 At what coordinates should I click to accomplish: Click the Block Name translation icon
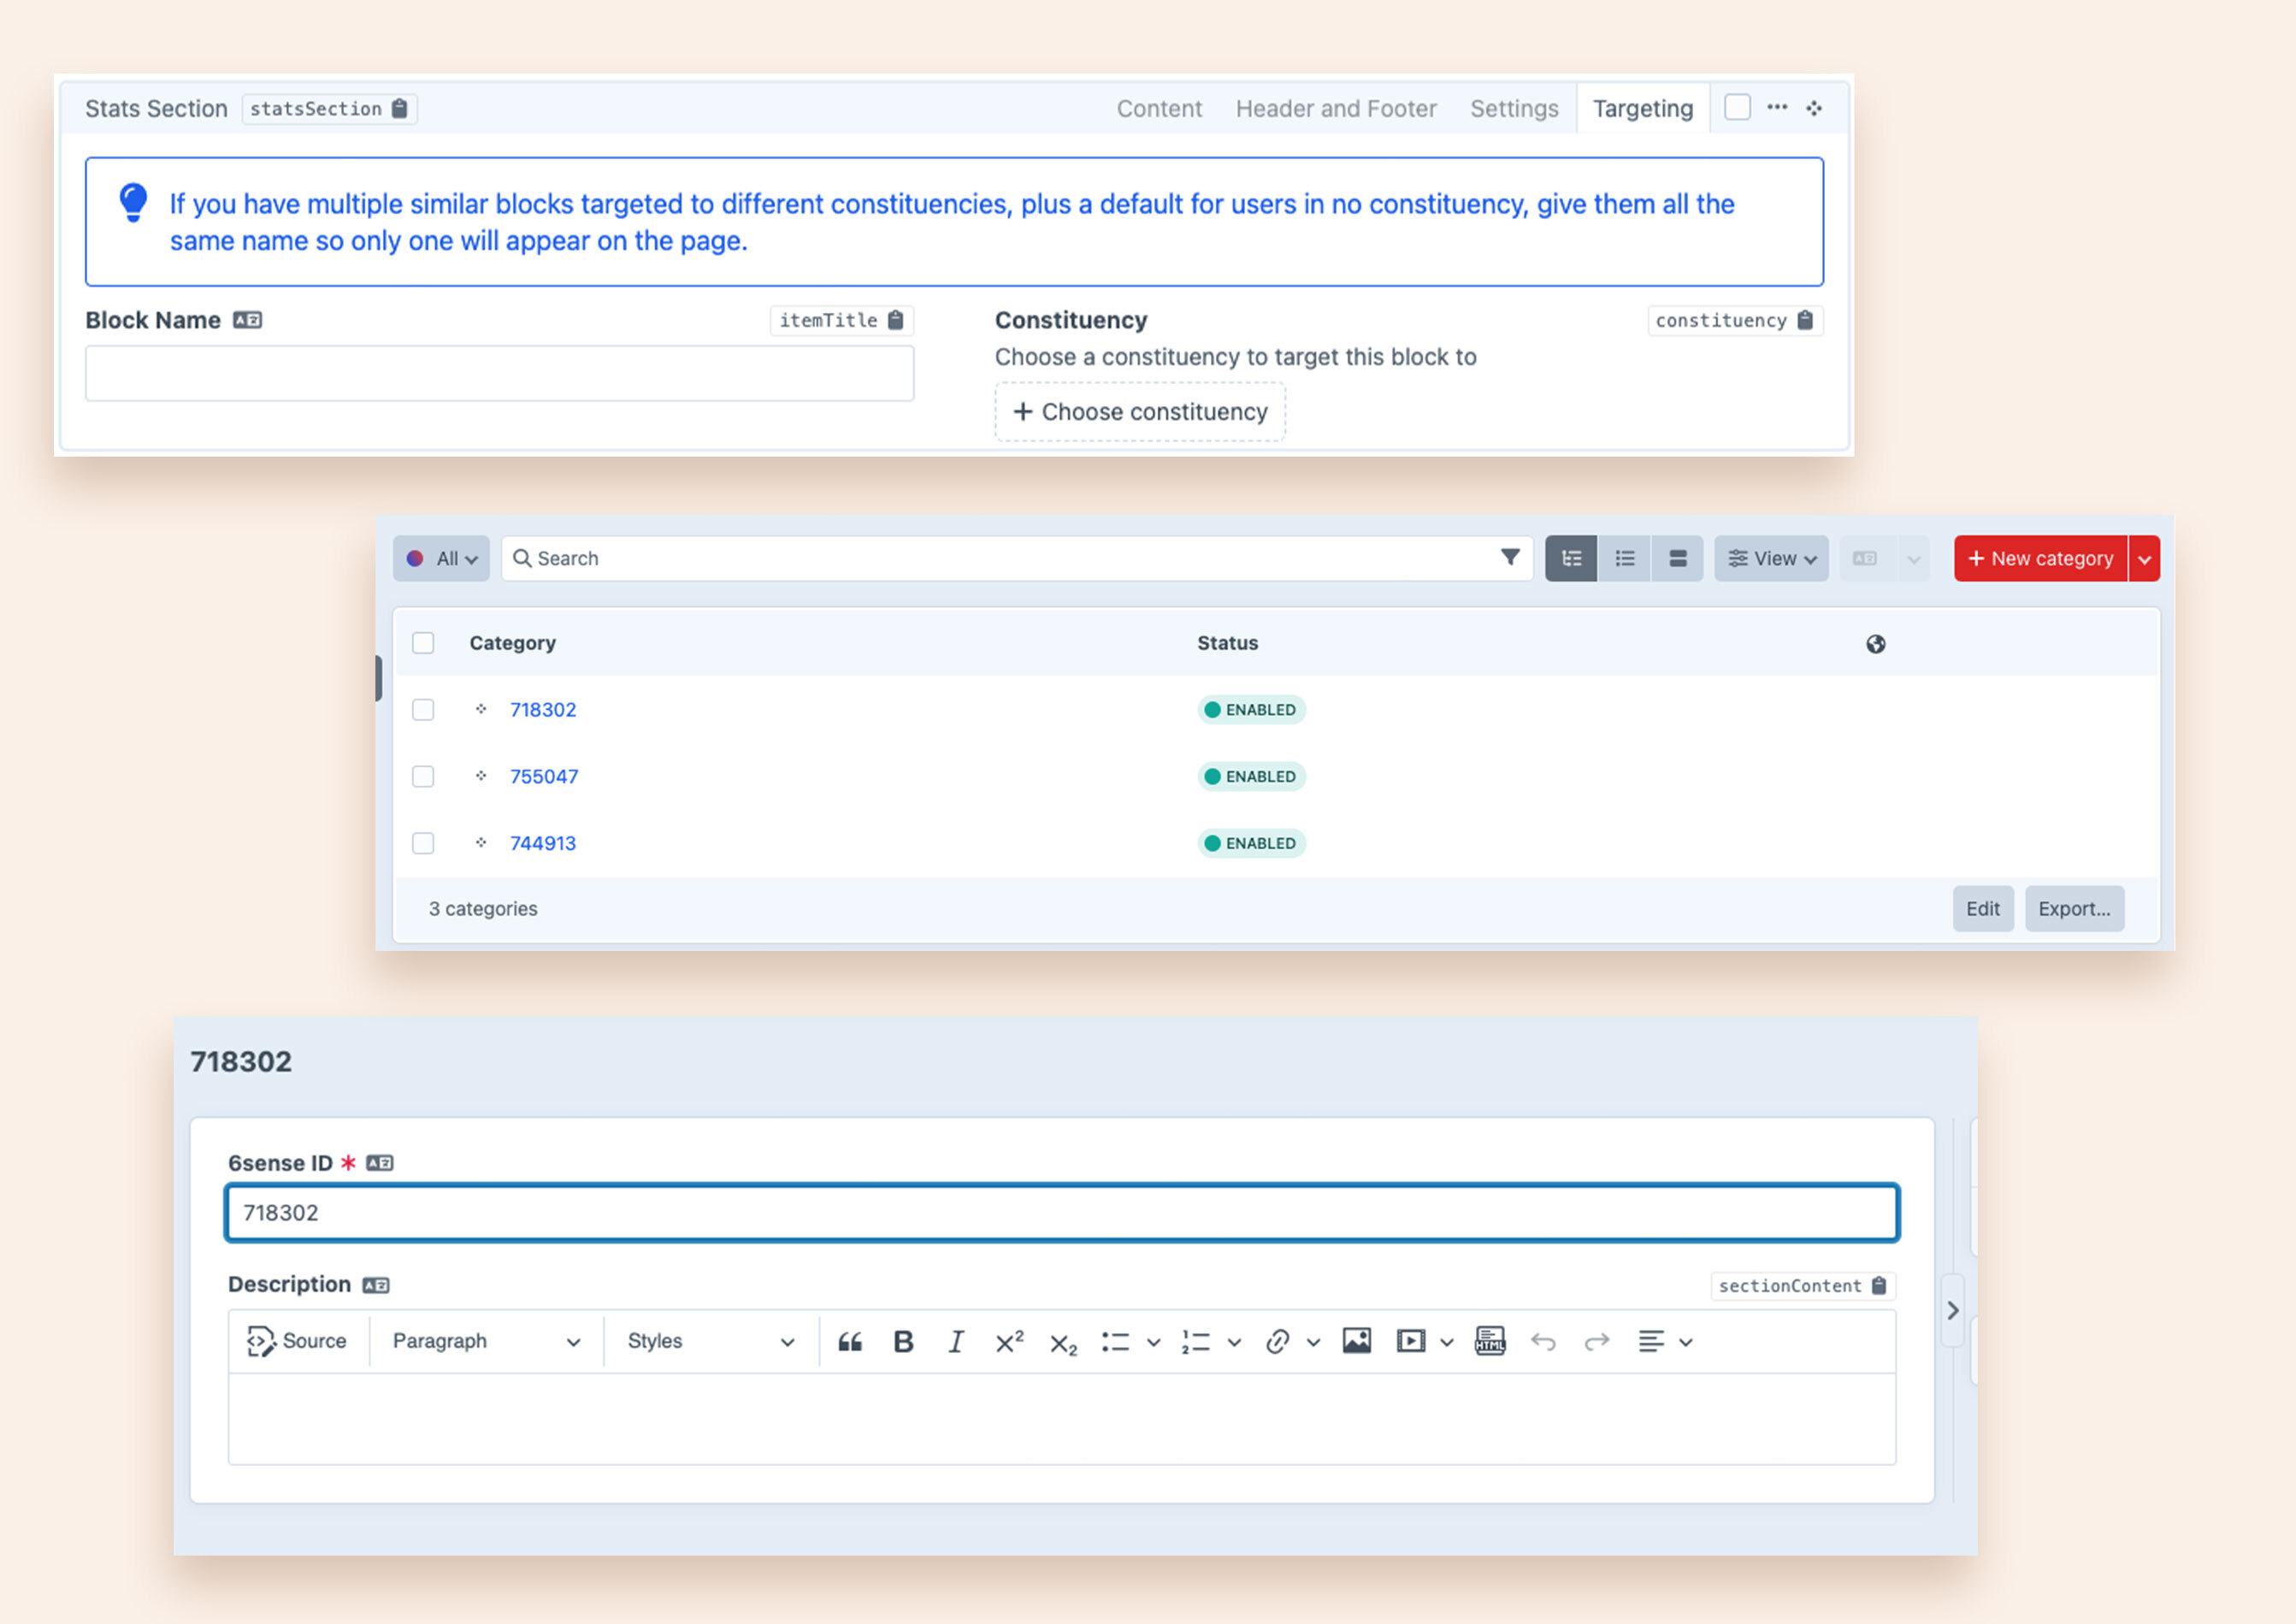coord(247,320)
